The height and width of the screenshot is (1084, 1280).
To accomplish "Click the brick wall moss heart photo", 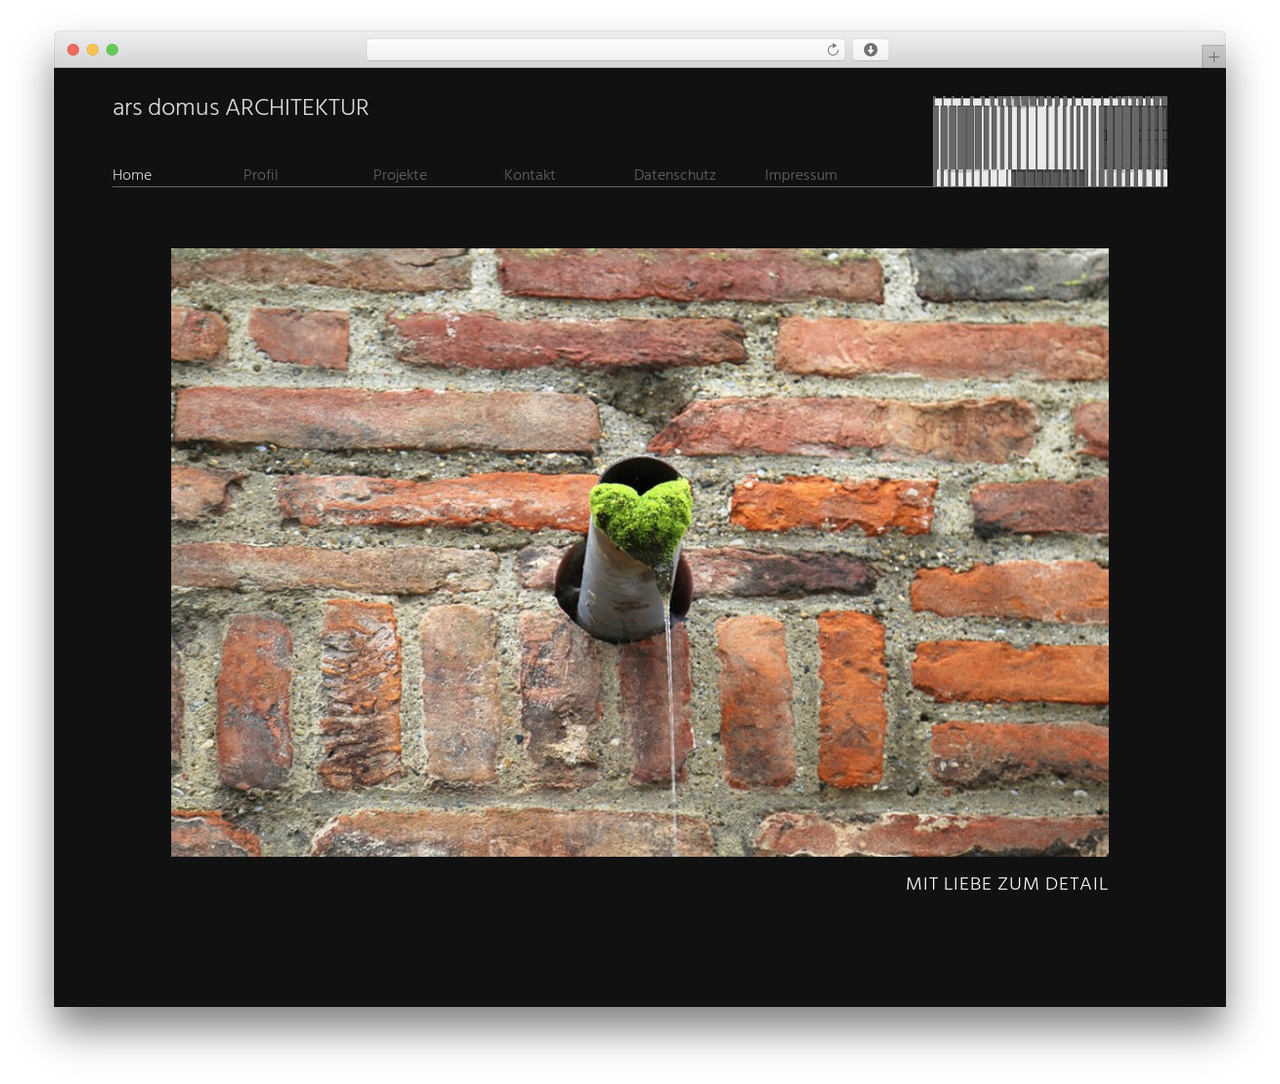I will click(639, 552).
